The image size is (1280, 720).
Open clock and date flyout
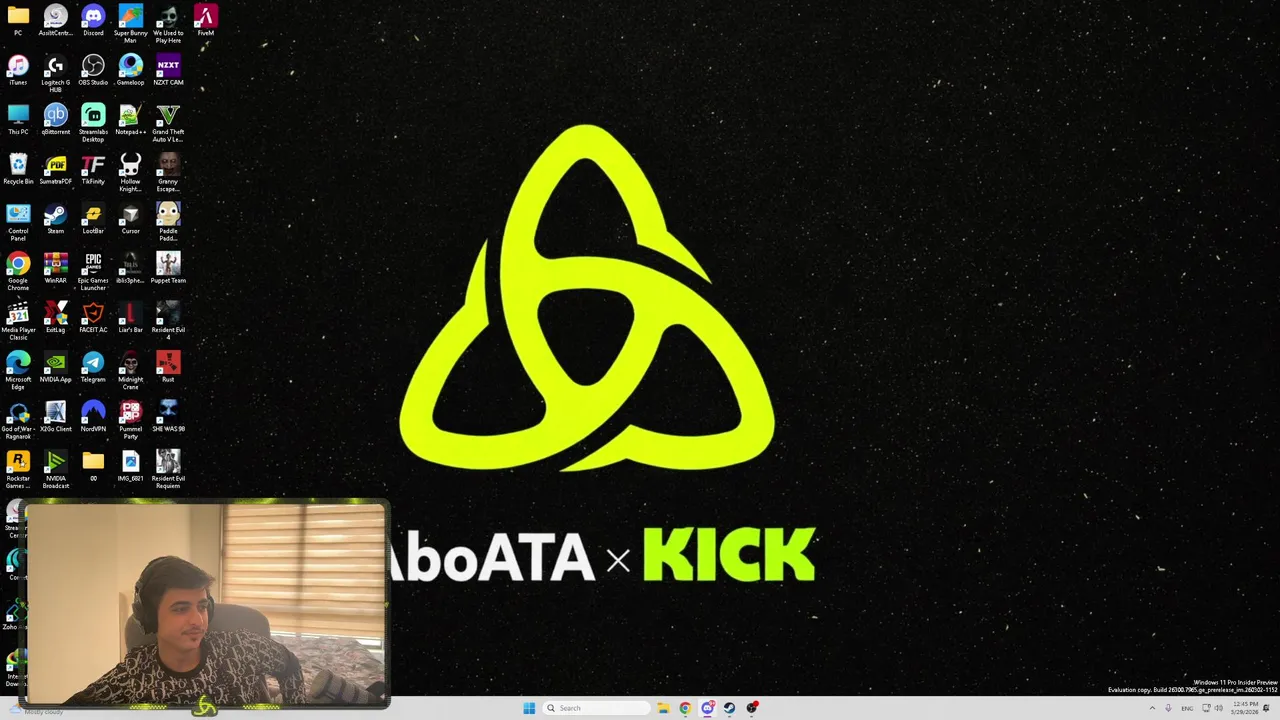click(1245, 708)
